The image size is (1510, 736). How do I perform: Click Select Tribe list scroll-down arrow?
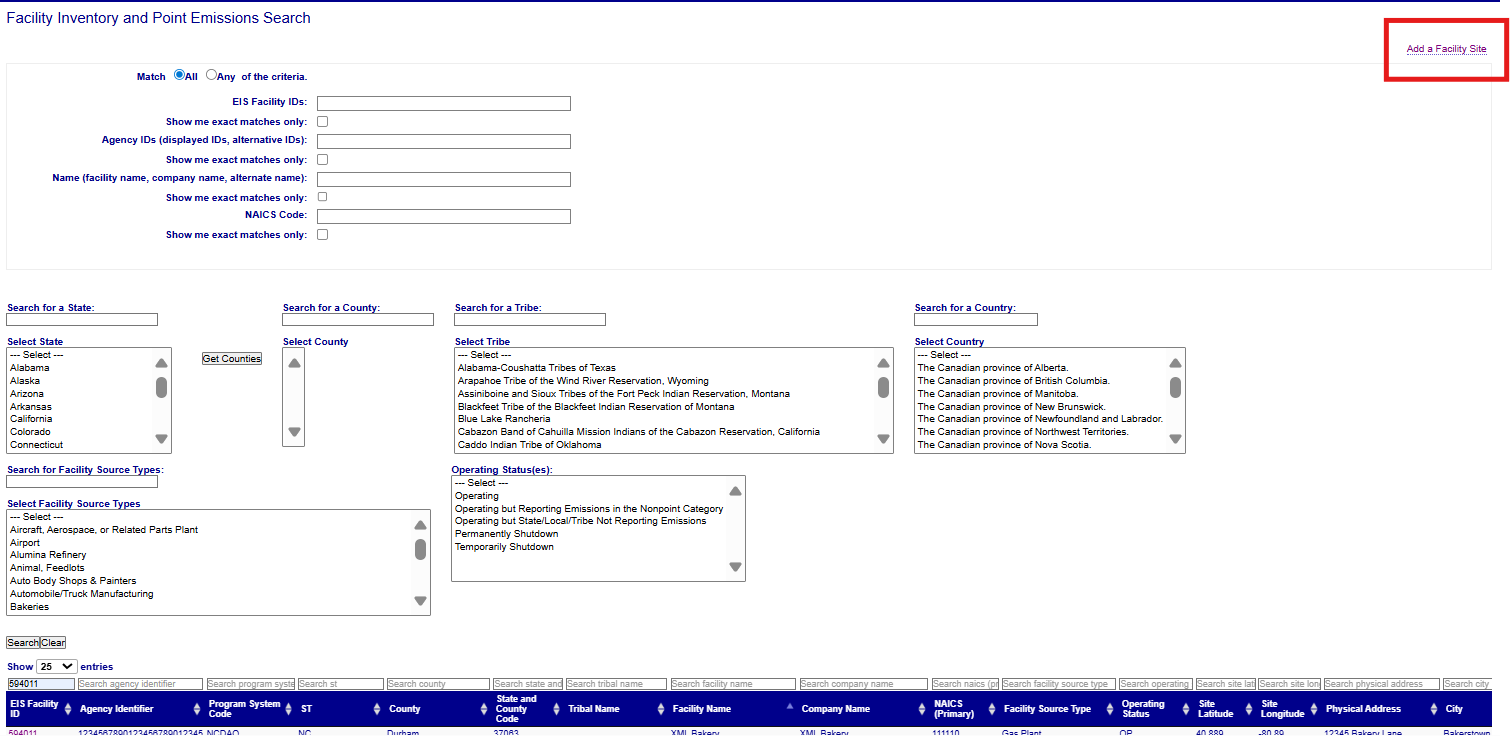(883, 438)
